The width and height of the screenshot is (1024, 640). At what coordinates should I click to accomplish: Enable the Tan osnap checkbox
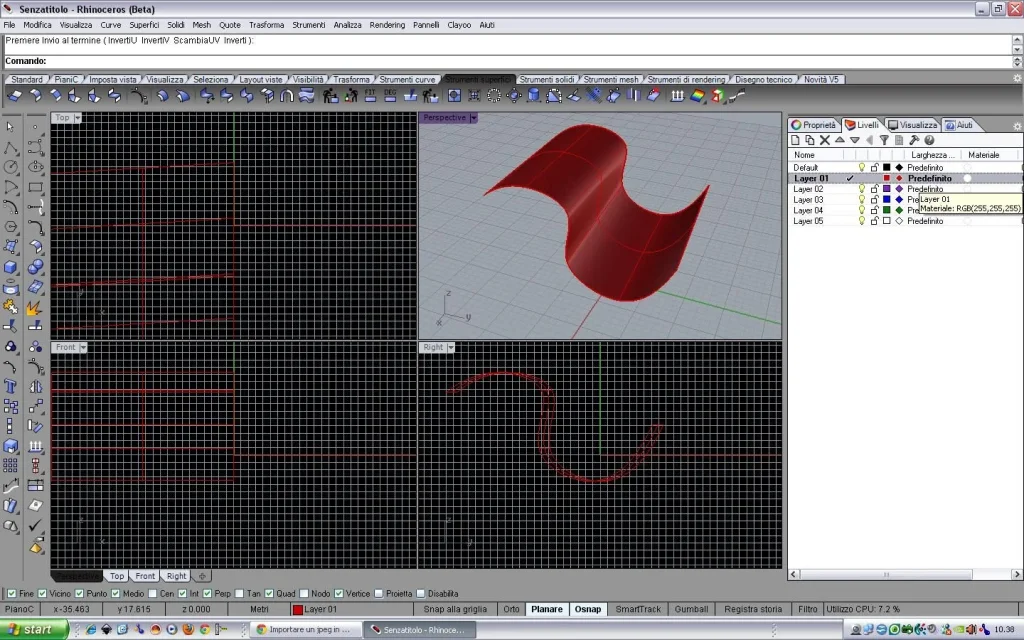(x=239, y=594)
